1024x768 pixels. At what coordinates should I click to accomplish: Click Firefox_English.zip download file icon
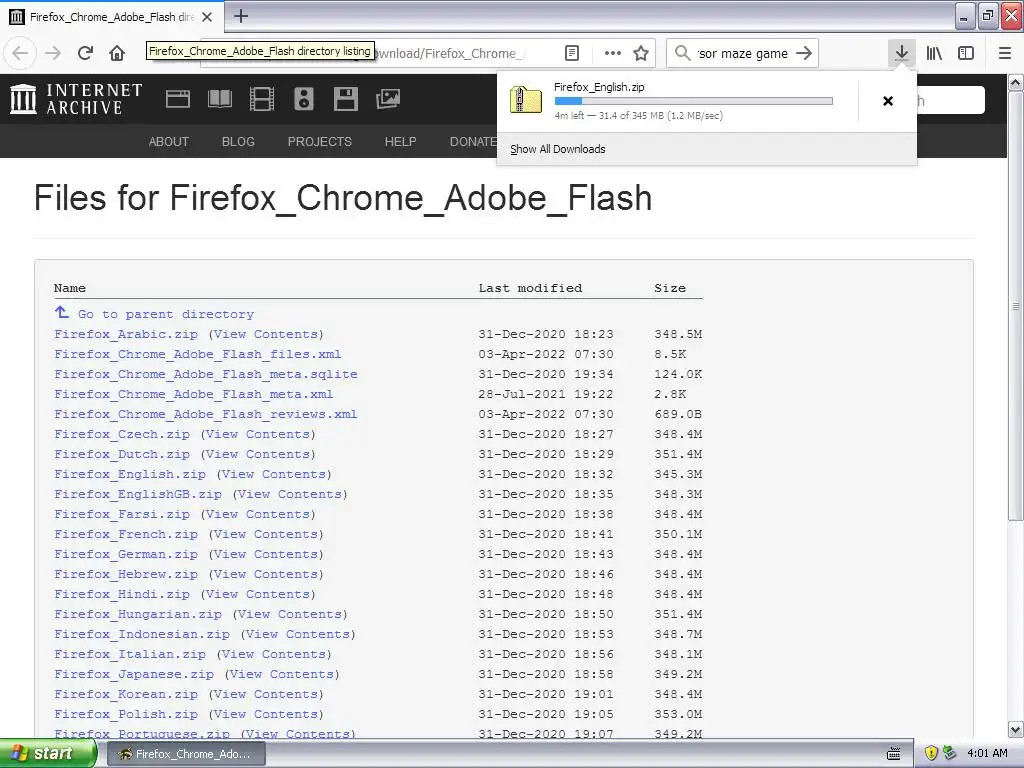526,99
